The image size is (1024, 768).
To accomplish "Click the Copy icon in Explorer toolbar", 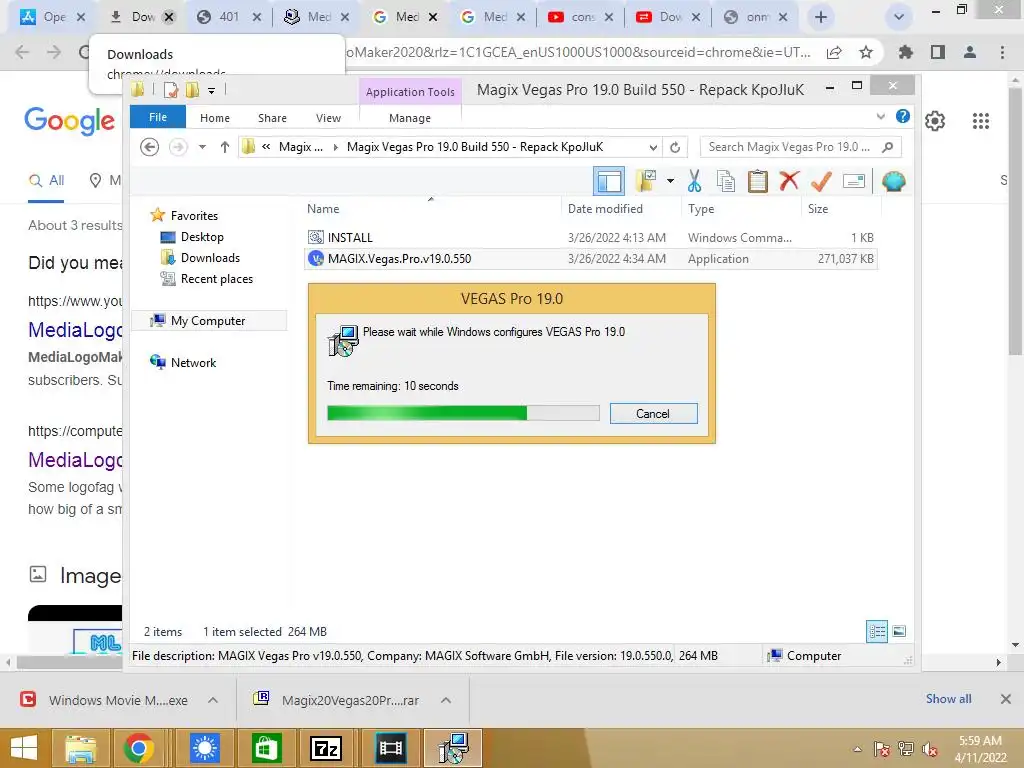I will point(726,182).
